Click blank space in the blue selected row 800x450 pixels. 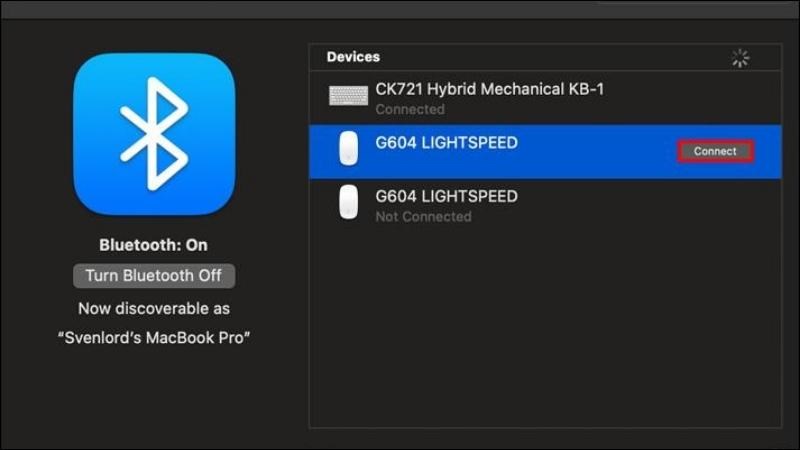(597, 152)
